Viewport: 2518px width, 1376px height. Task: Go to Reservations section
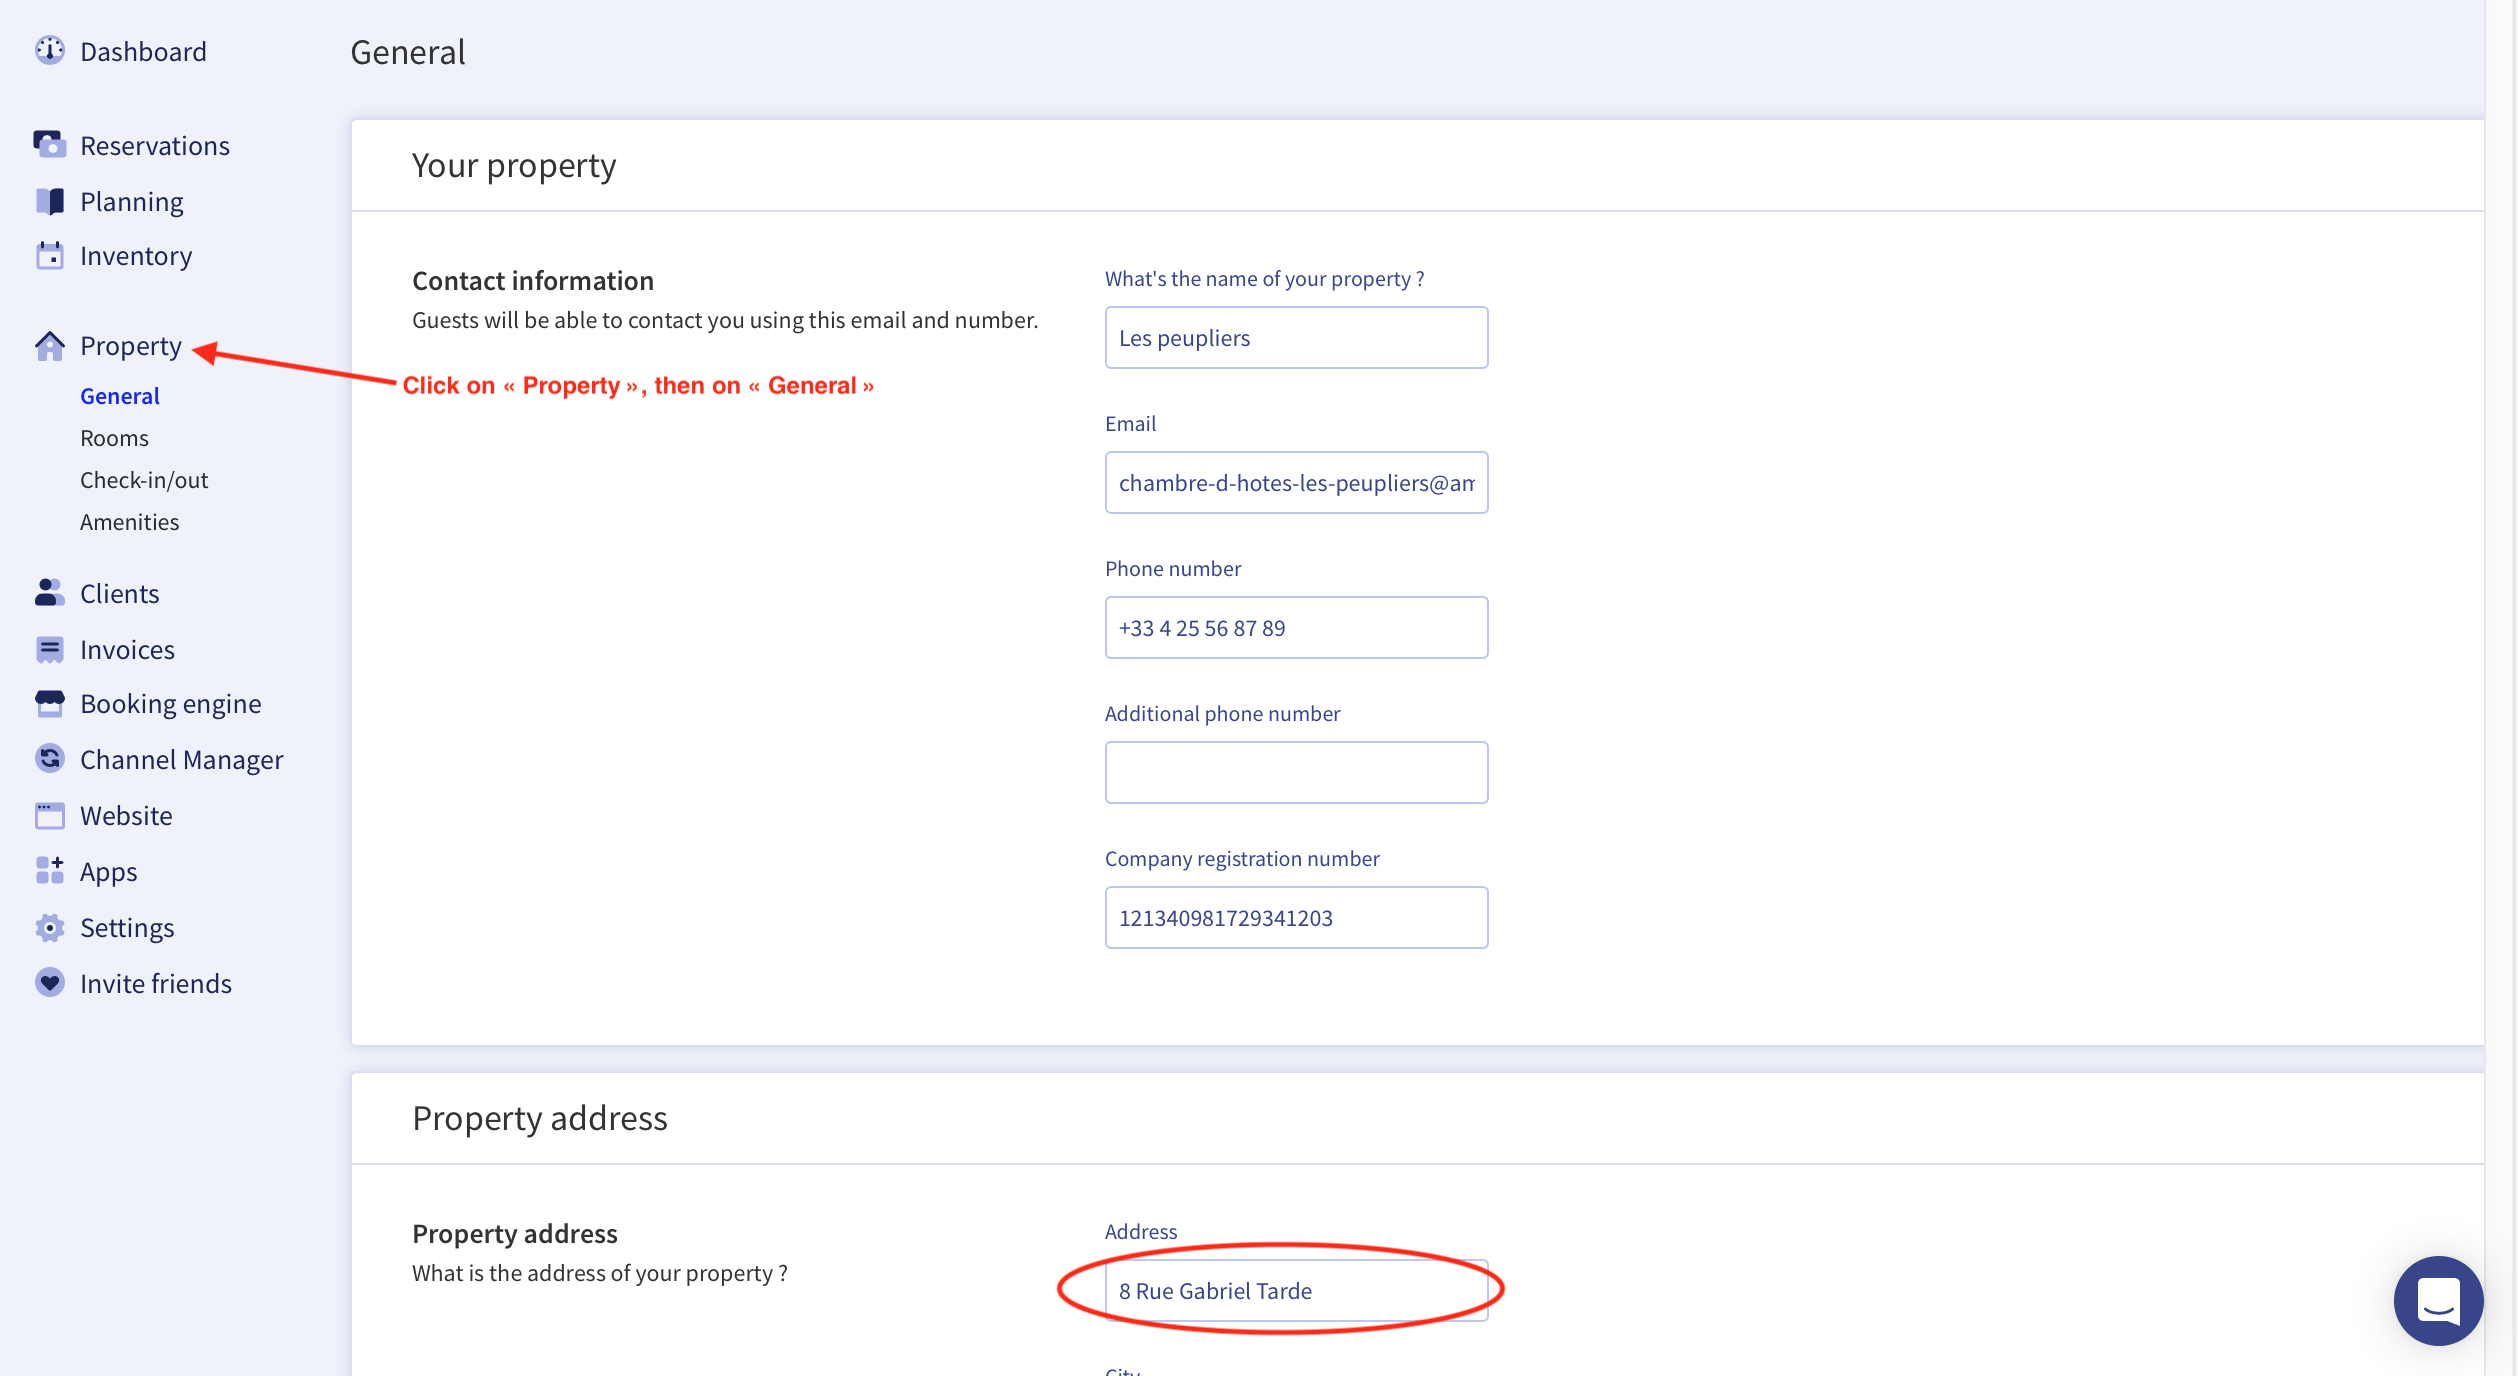pyautogui.click(x=155, y=146)
